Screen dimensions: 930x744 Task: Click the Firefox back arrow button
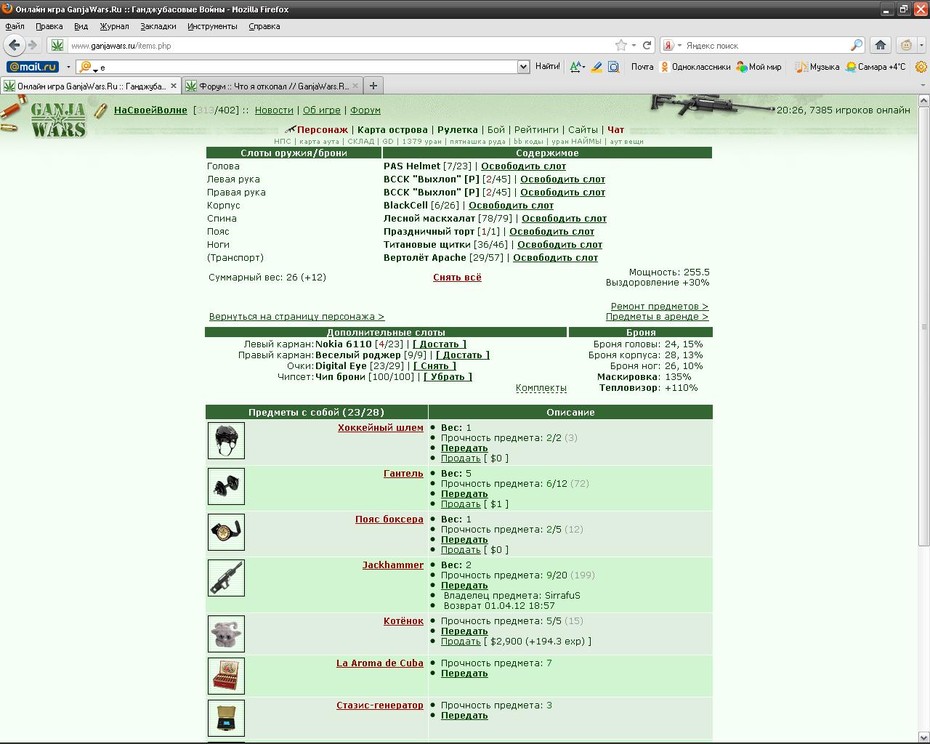pos(14,45)
